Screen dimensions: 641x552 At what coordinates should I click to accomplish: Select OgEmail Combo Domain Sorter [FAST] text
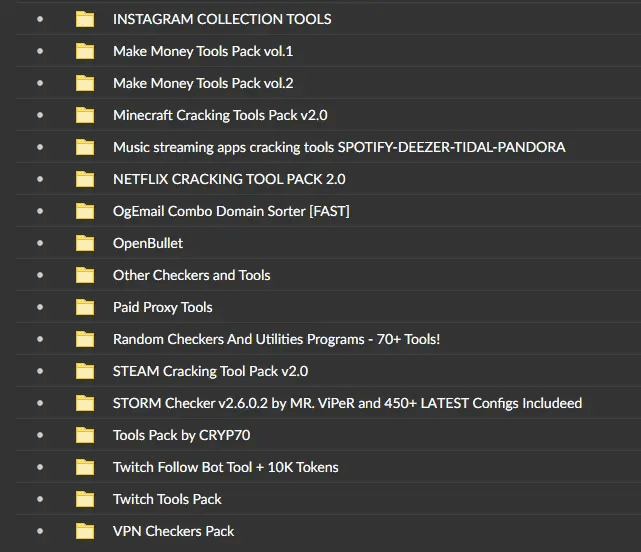point(231,211)
